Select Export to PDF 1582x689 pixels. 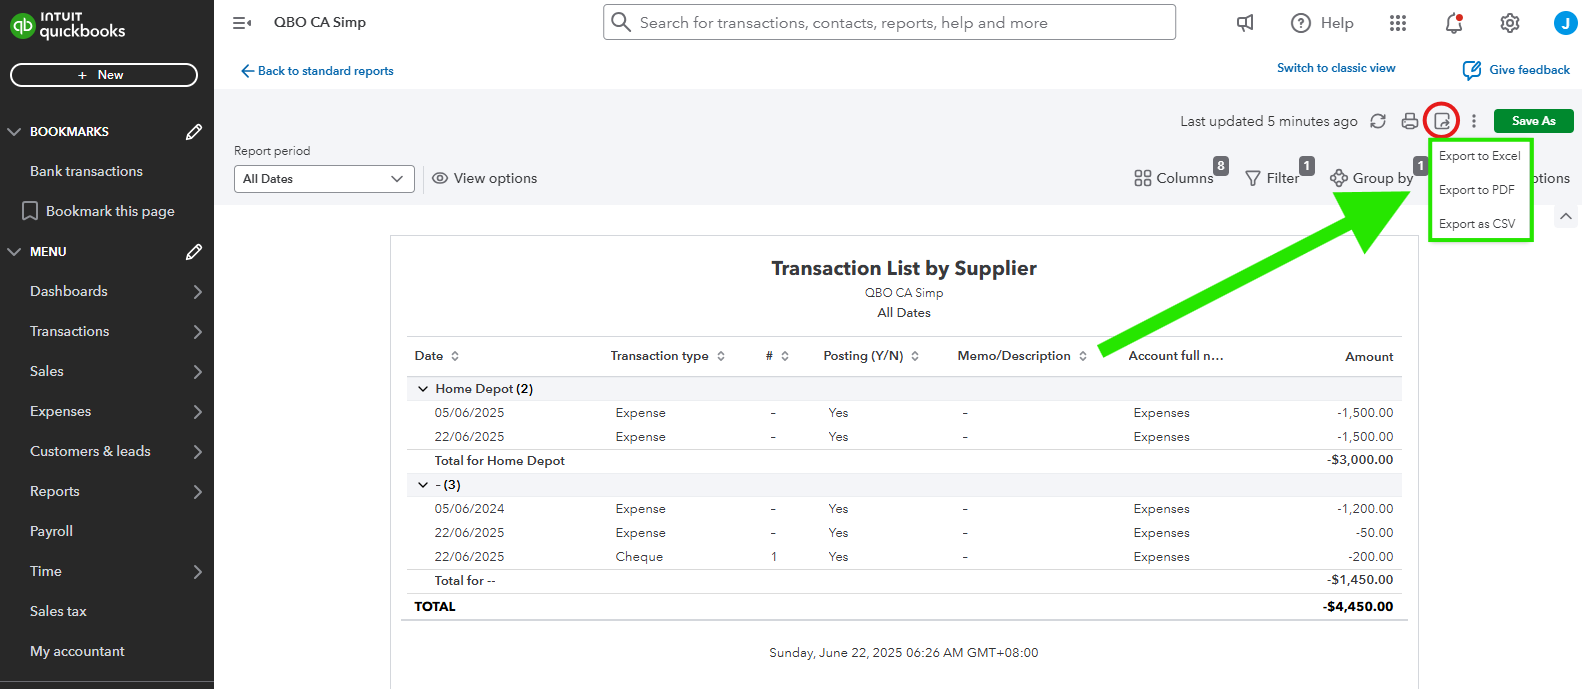pyautogui.click(x=1476, y=190)
